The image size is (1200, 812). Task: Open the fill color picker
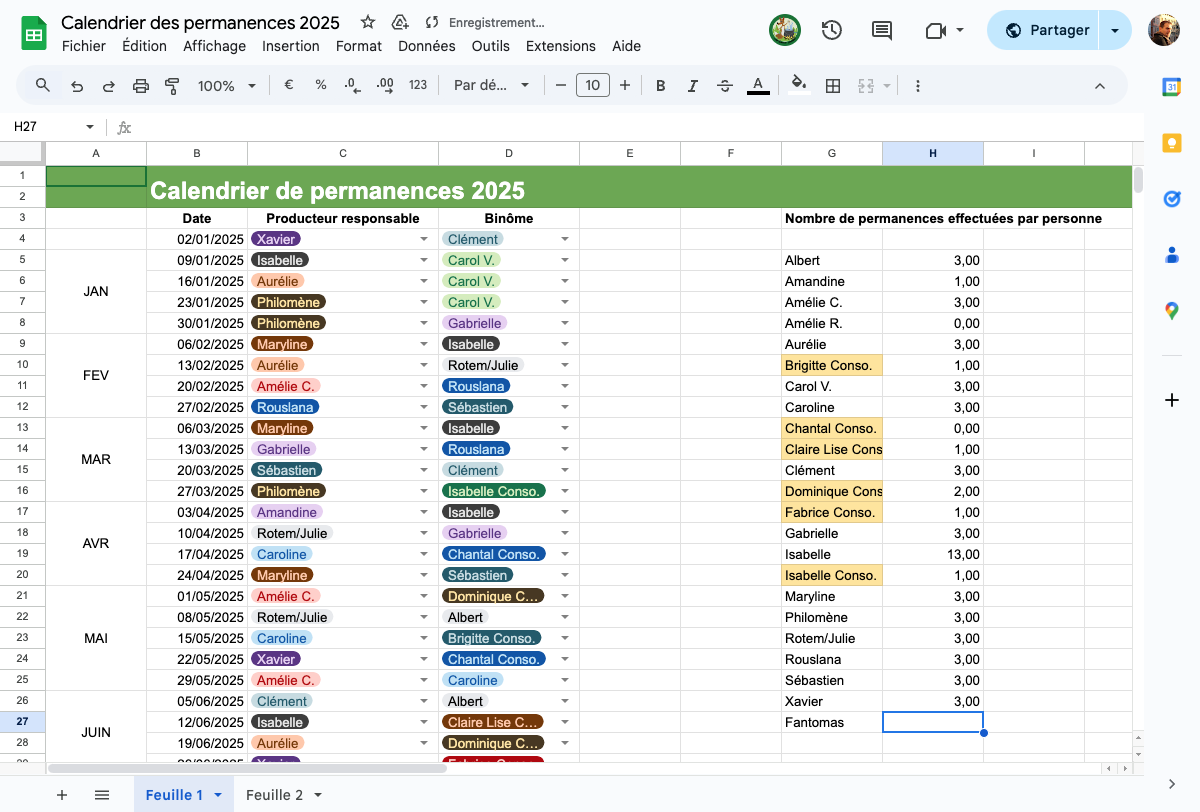[799, 86]
